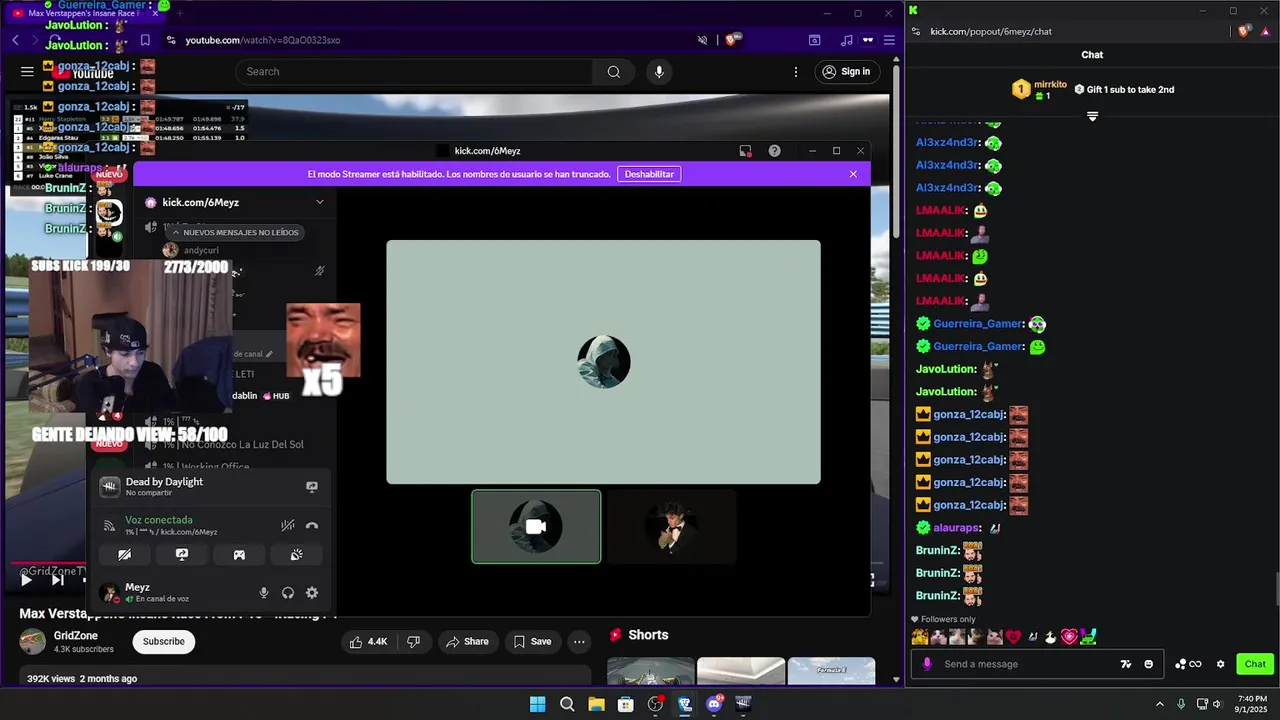The image size is (1280, 720).
Task: Click Deshabilitar streamer mode button
Action: click(x=649, y=174)
